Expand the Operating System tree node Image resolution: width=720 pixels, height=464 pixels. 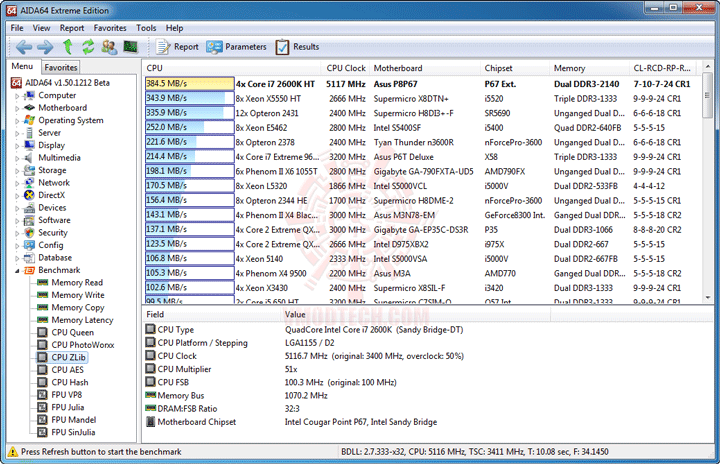pos(17,121)
